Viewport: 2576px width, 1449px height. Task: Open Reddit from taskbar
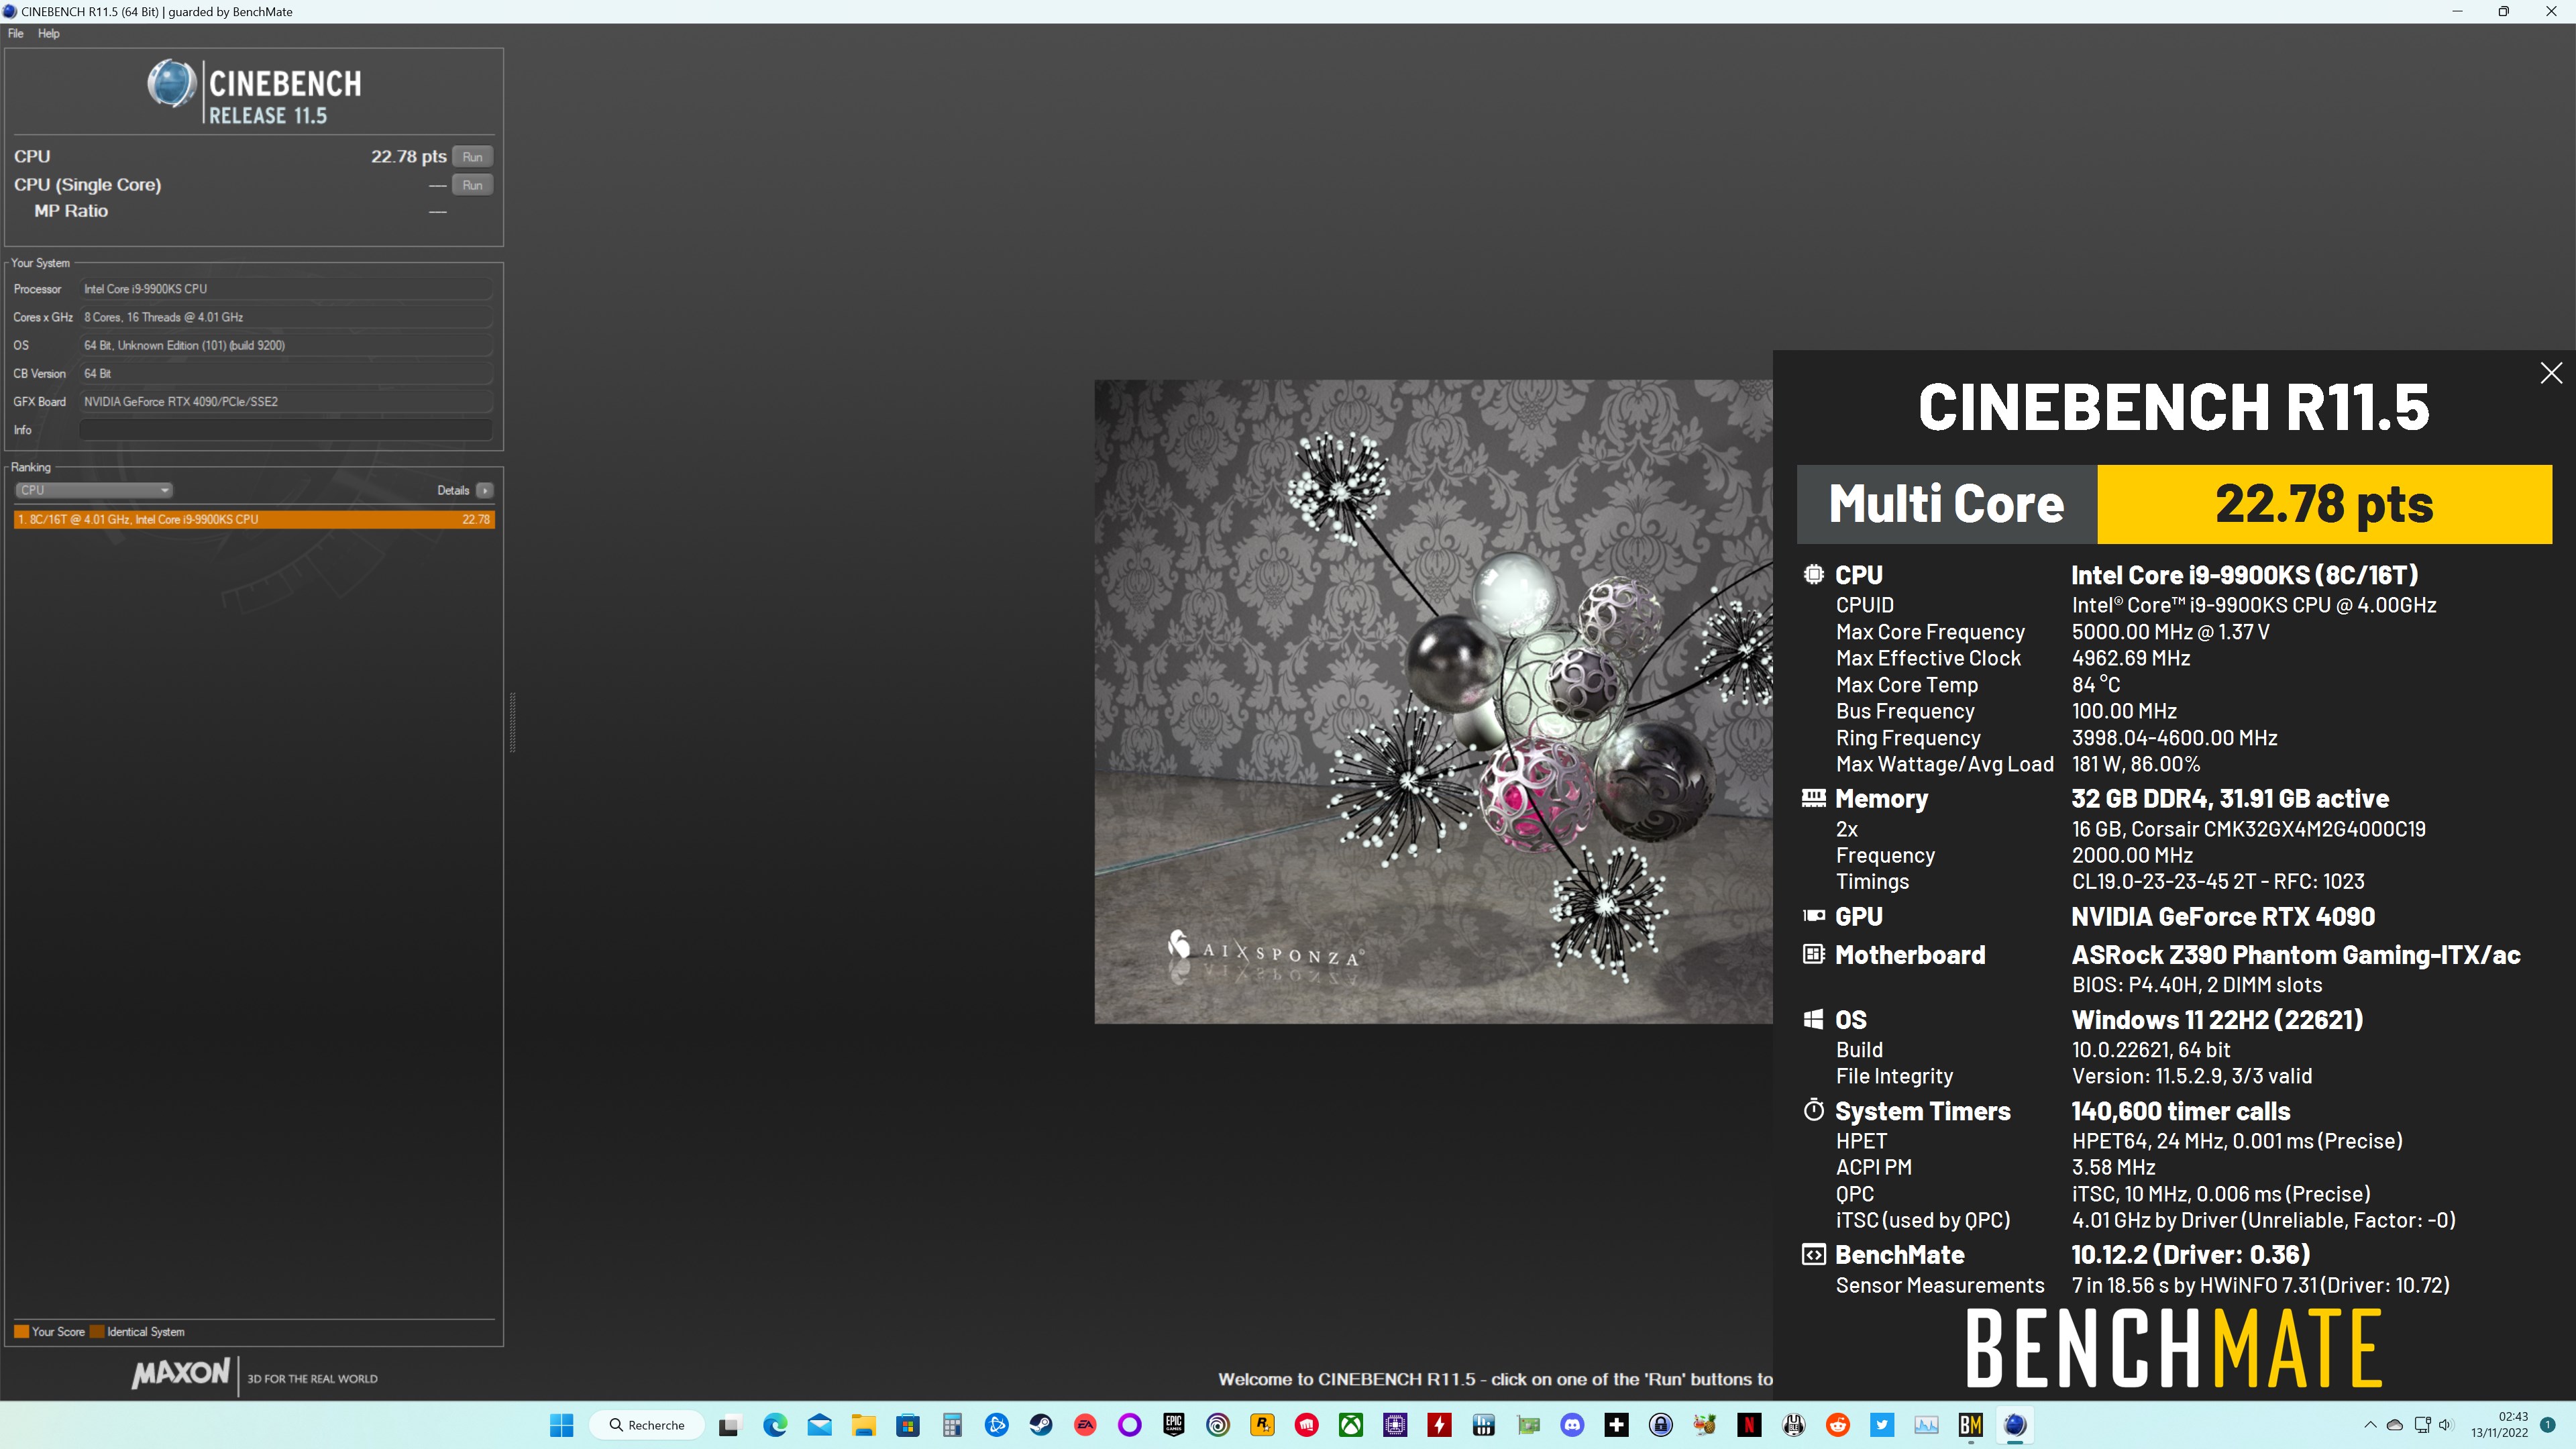pos(1838,1425)
